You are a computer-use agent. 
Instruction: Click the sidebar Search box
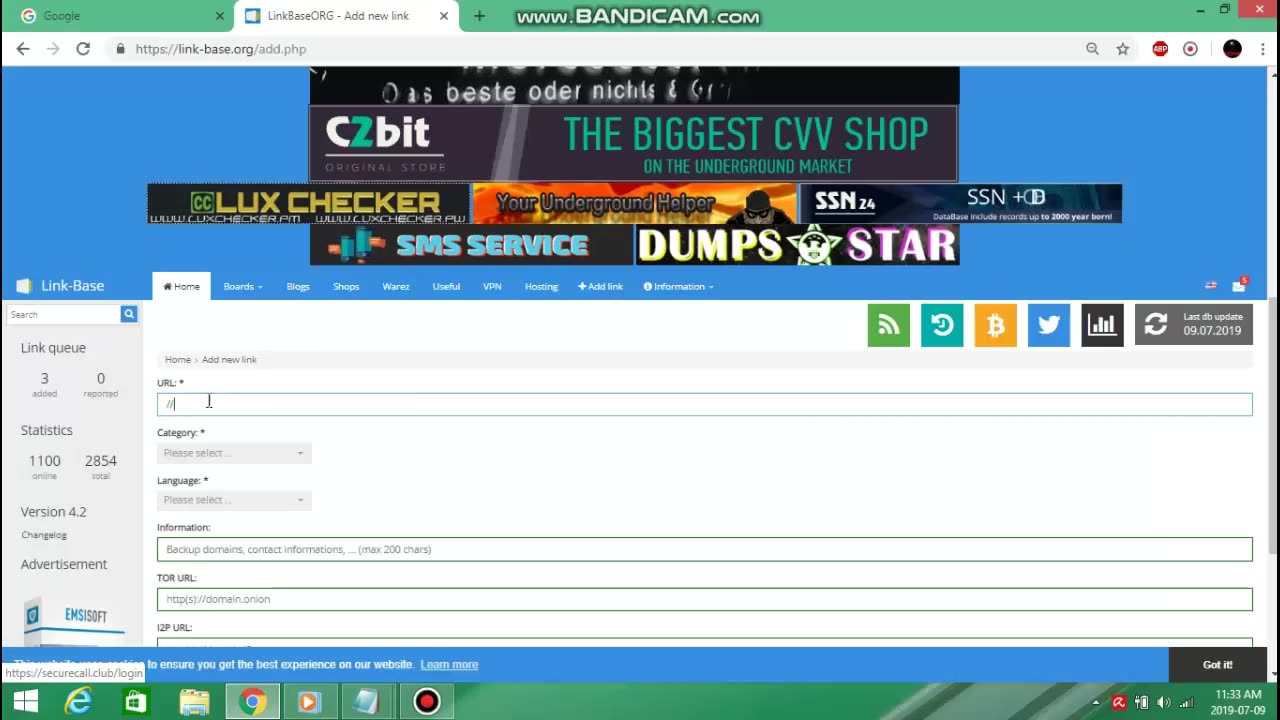(64, 314)
